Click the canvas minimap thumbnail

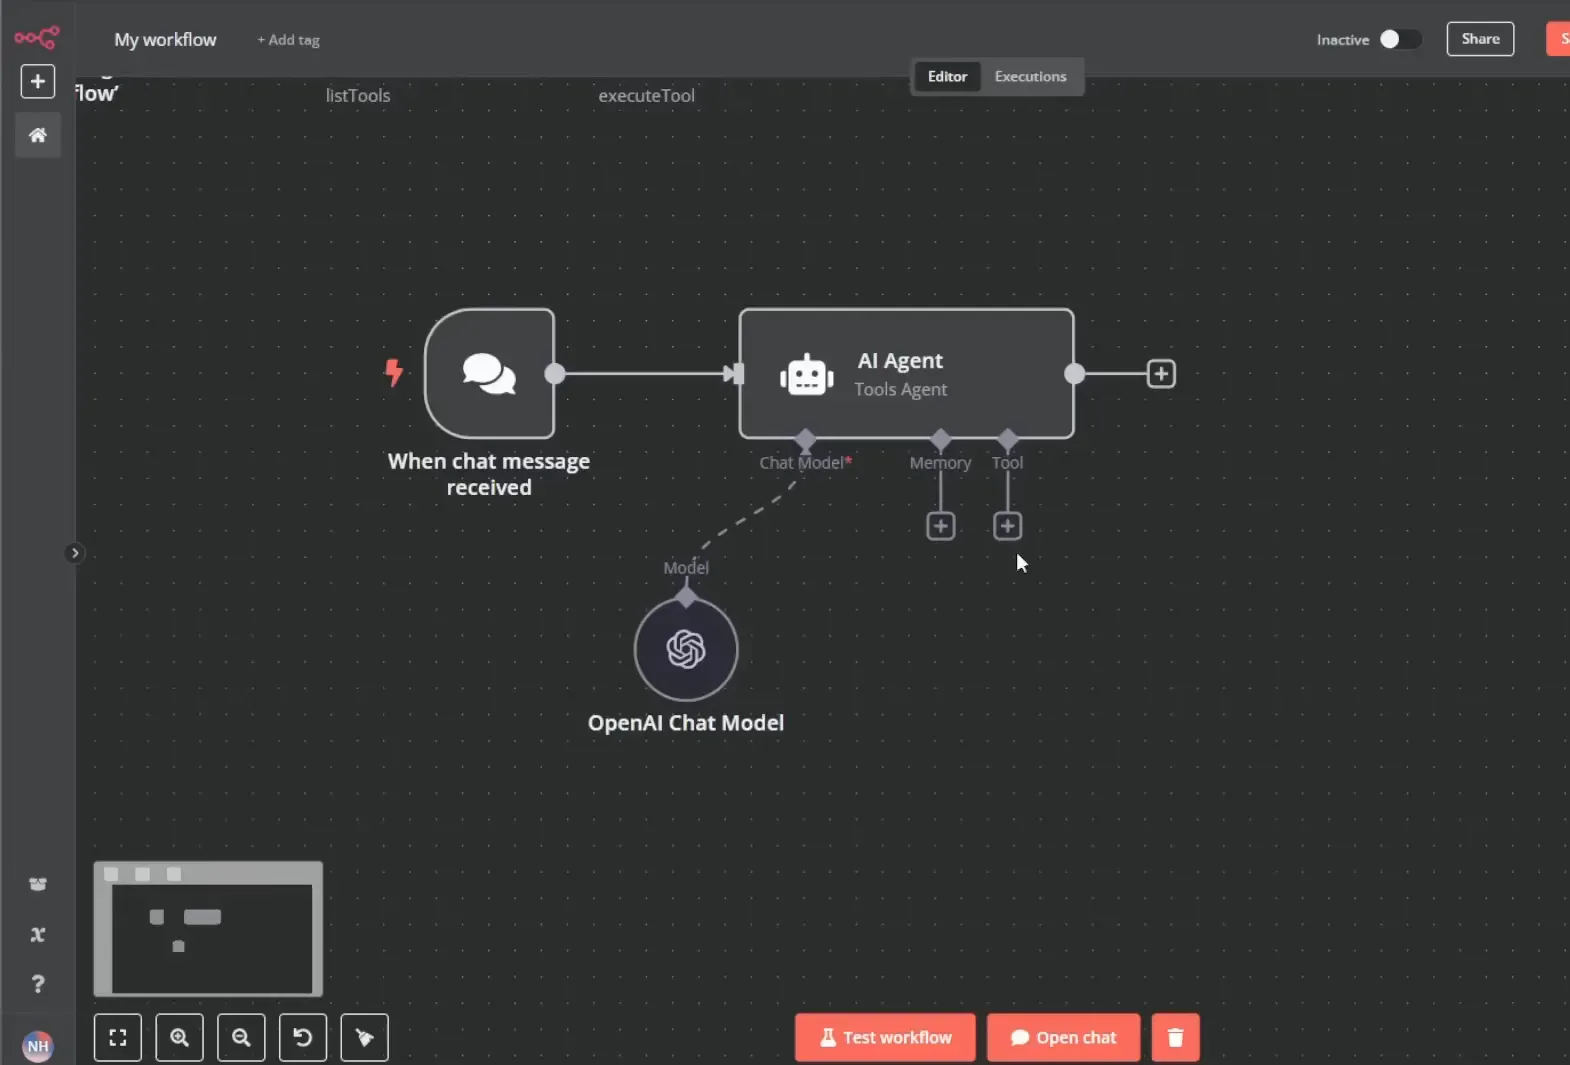208,929
